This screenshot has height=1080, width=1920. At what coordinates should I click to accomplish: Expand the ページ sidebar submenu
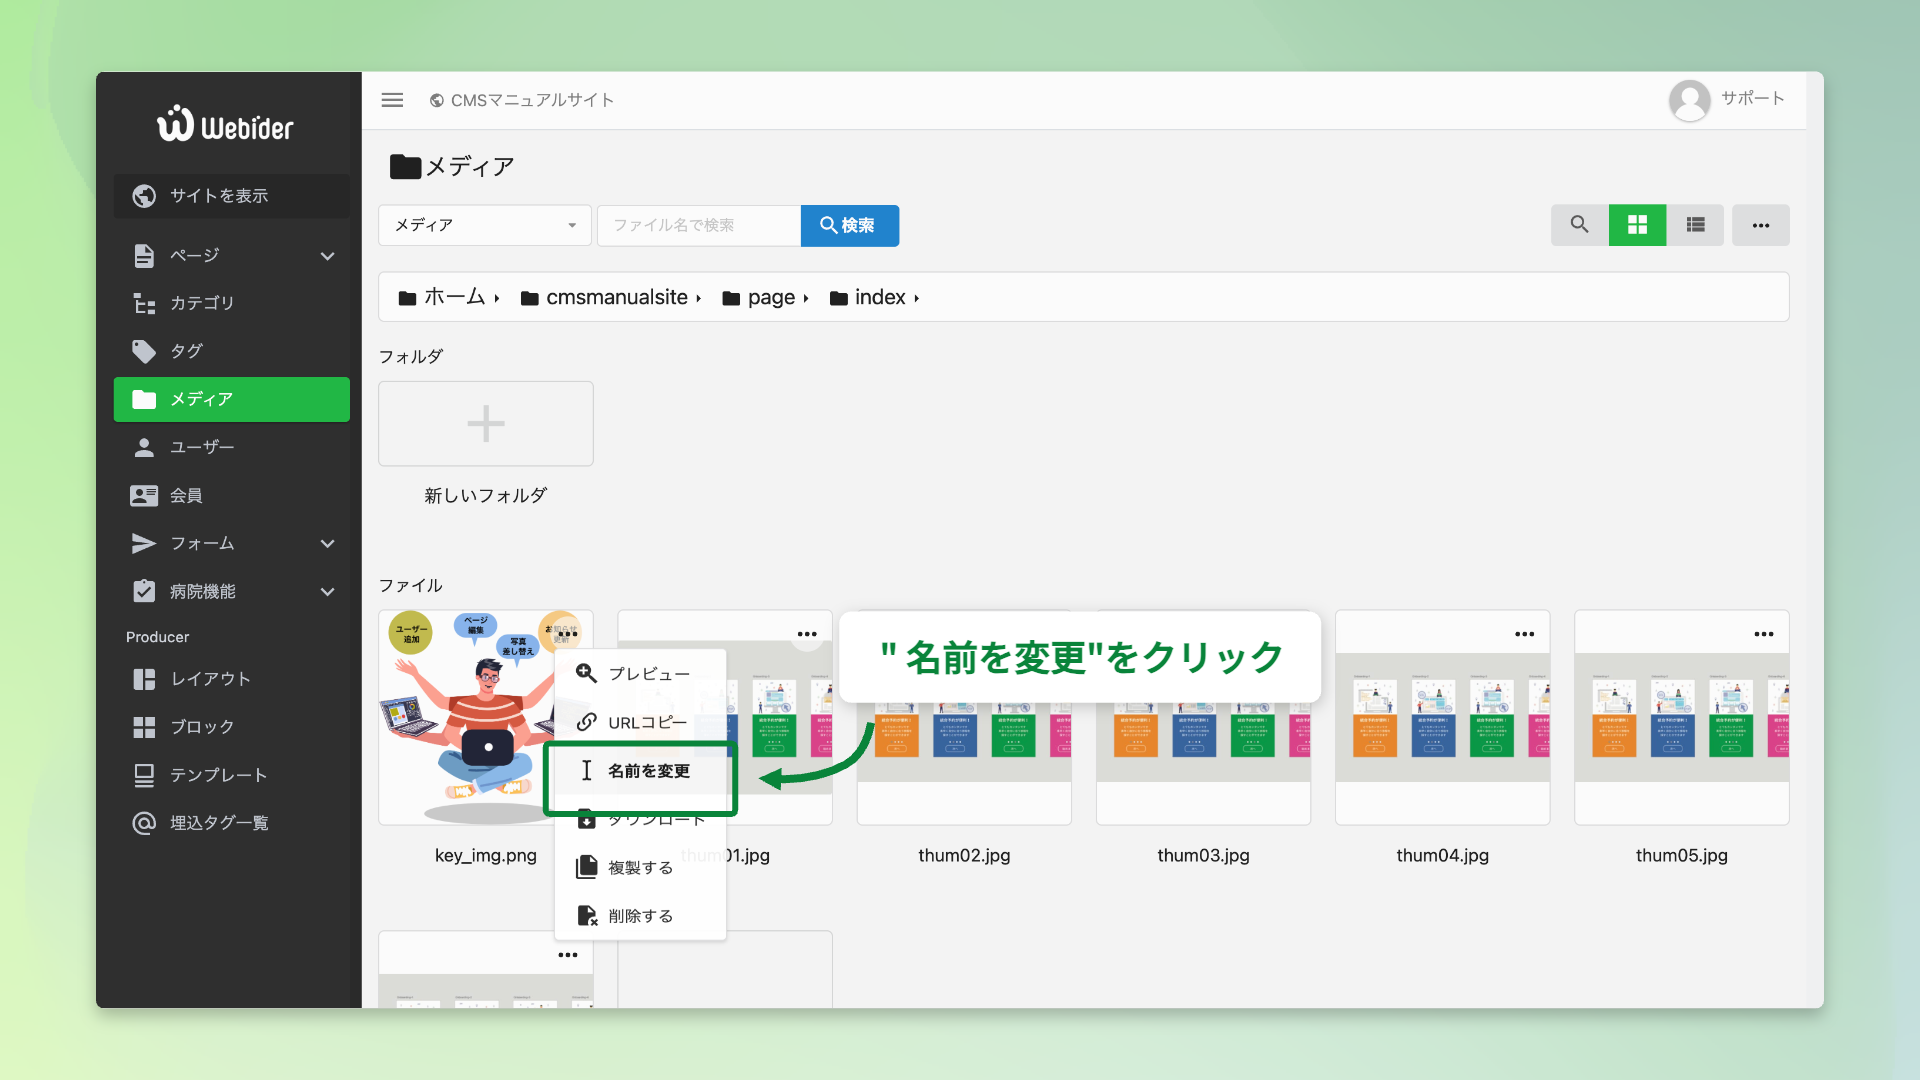[327, 256]
